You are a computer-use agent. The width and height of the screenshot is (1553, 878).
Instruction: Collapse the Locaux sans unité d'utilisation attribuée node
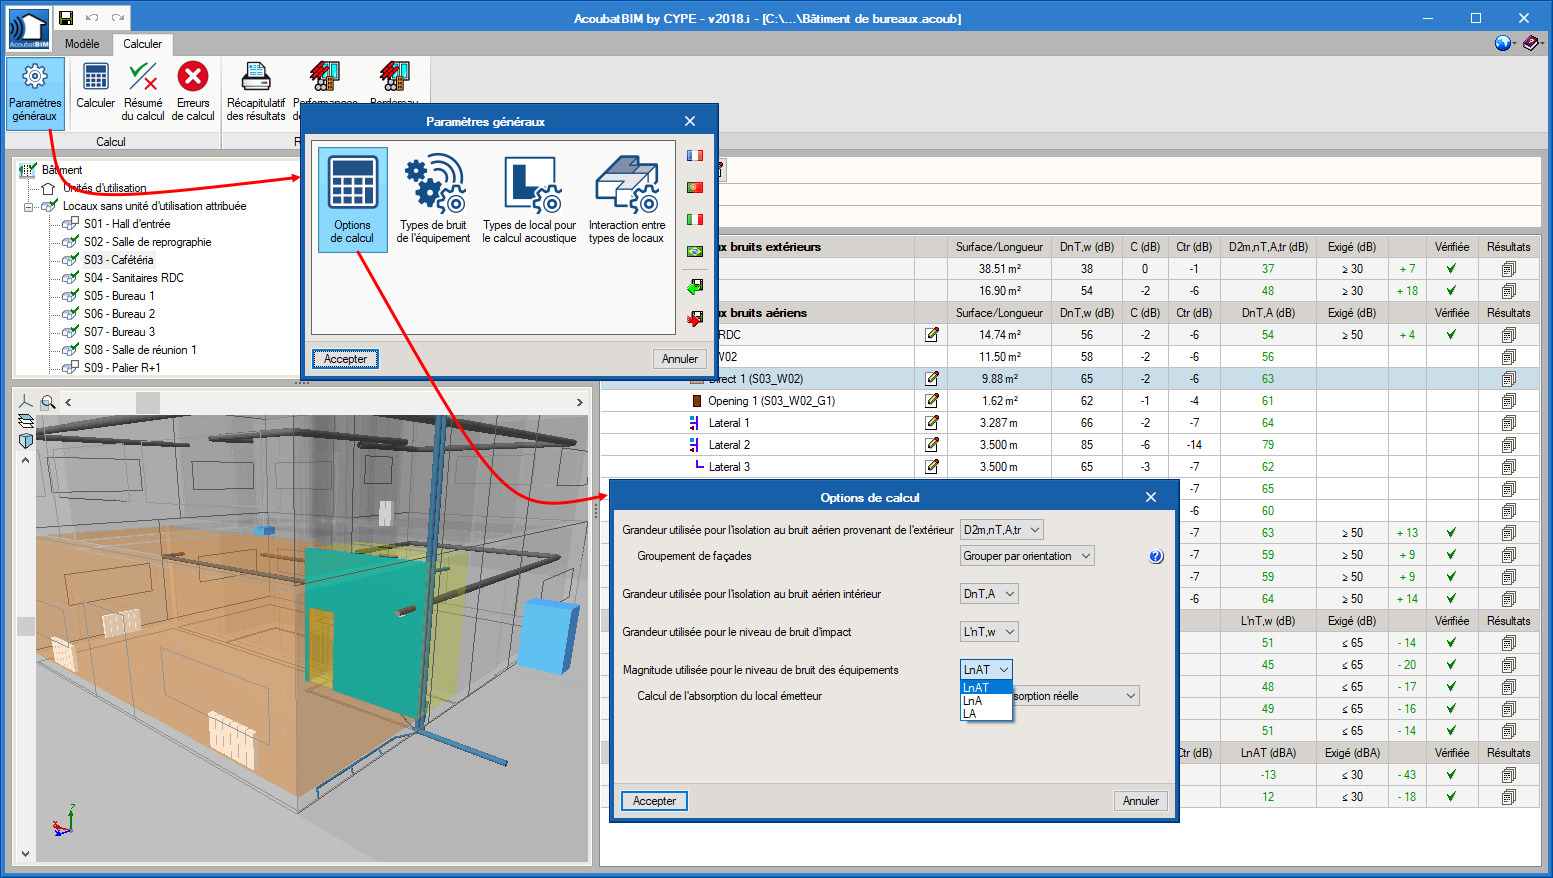coord(29,207)
